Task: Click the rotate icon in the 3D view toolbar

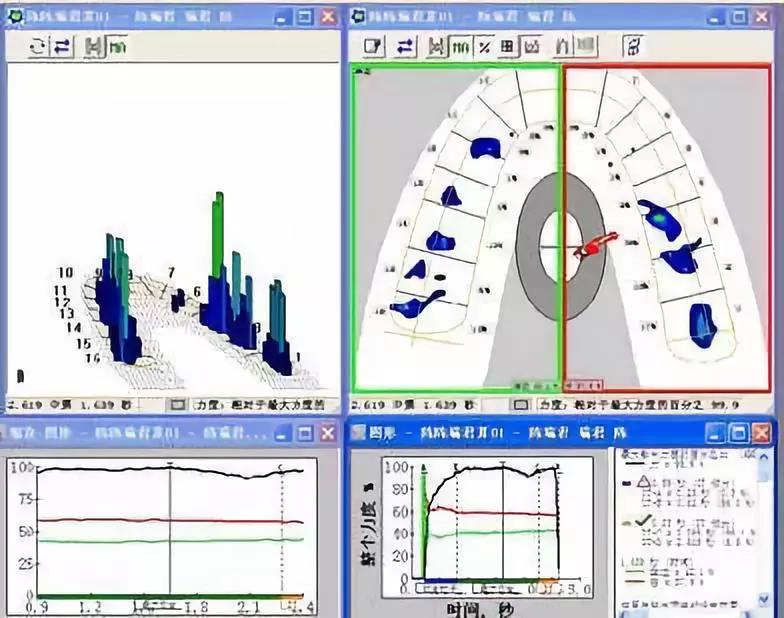Action: point(39,47)
